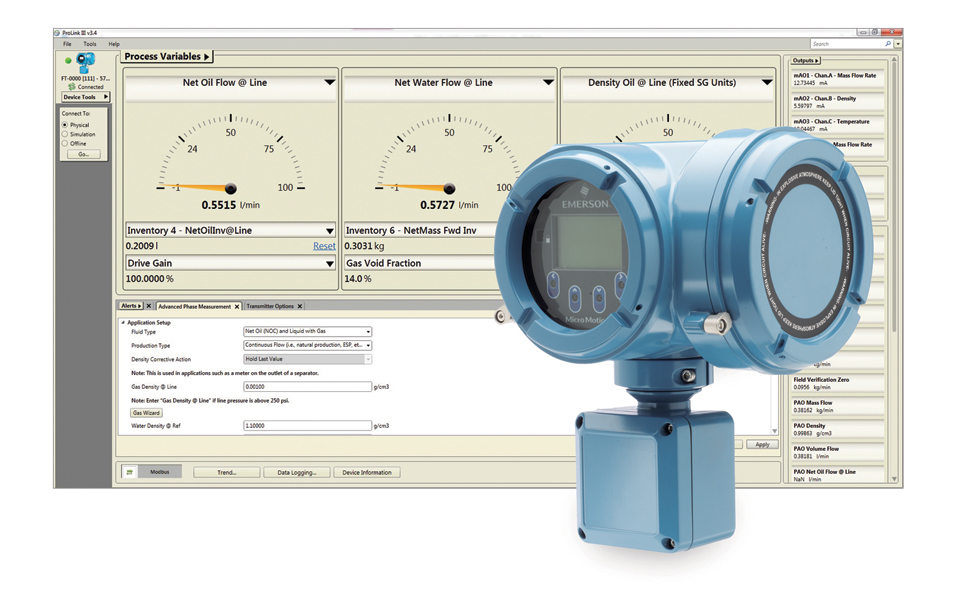Switch to the Alerts tab
Image resolution: width=956 pixels, height=600 pixels.
[130, 306]
